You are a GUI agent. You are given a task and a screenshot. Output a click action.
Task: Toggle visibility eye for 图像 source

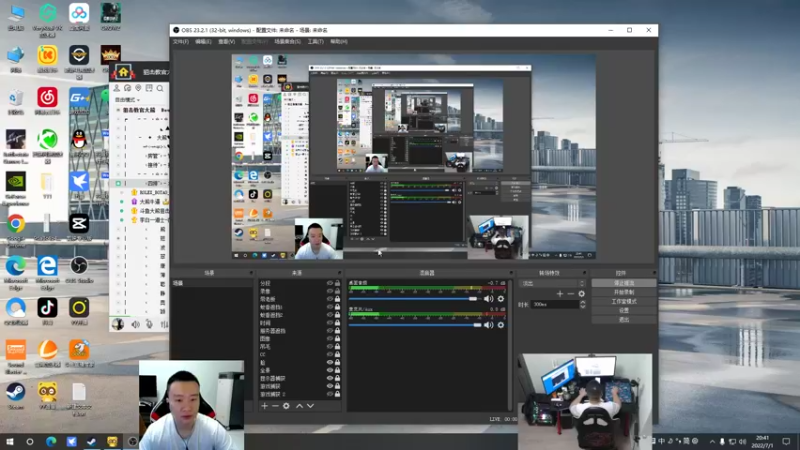[330, 339]
